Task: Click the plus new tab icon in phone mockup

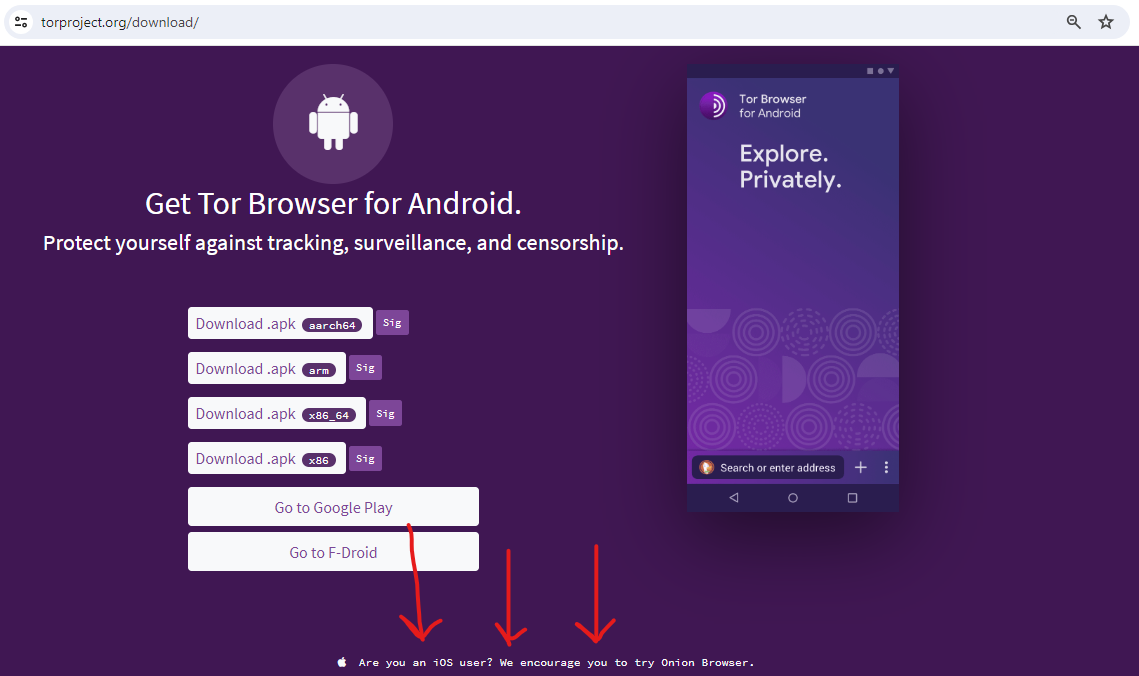Action: (x=861, y=468)
